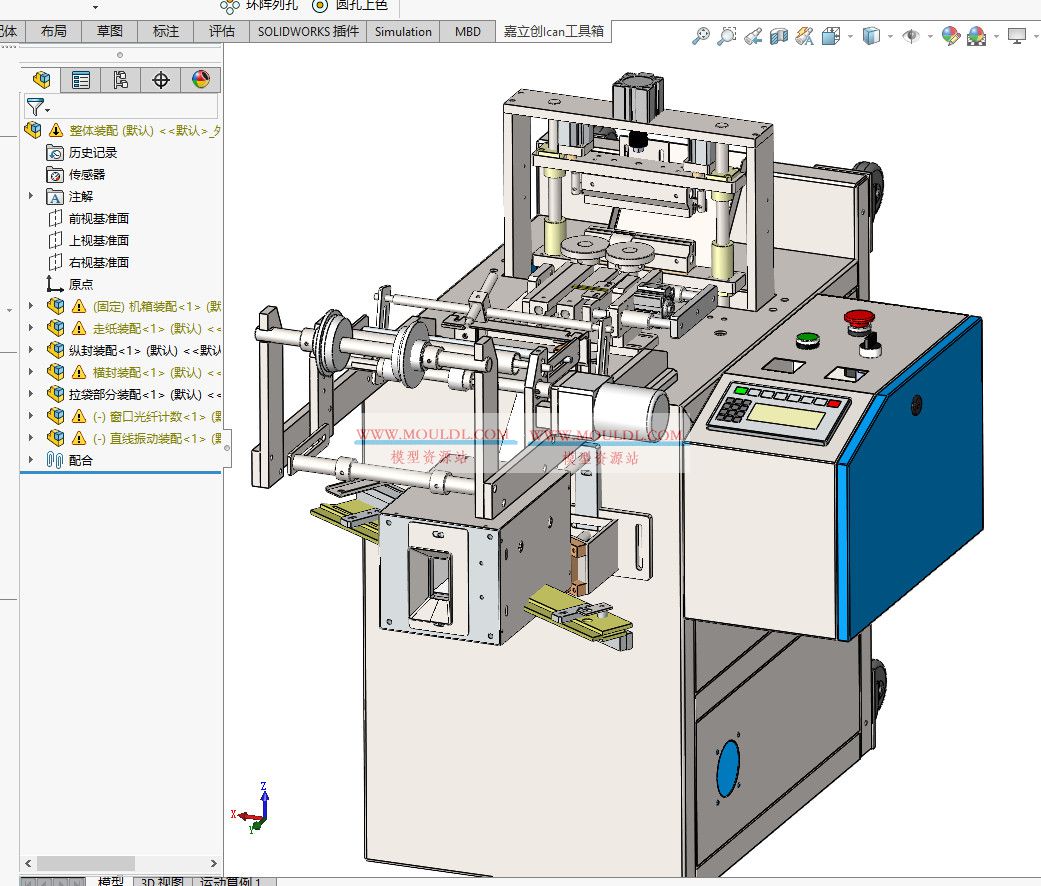Open the ConfigurationManager panel tab

(x=121, y=80)
